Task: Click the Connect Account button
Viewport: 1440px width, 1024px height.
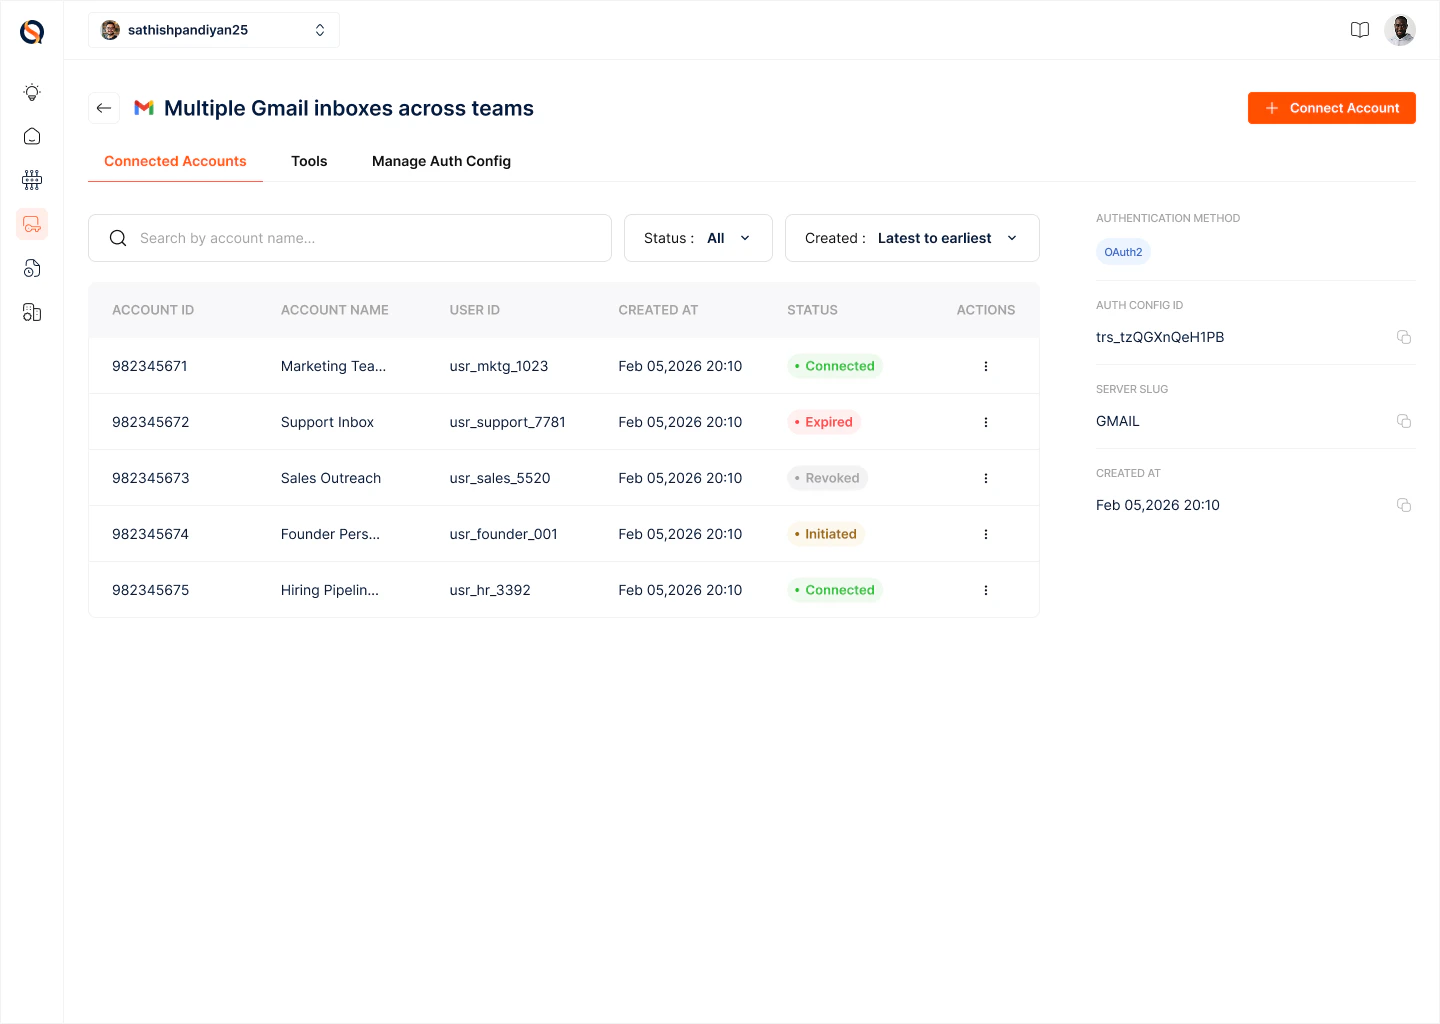Action: coord(1332,108)
